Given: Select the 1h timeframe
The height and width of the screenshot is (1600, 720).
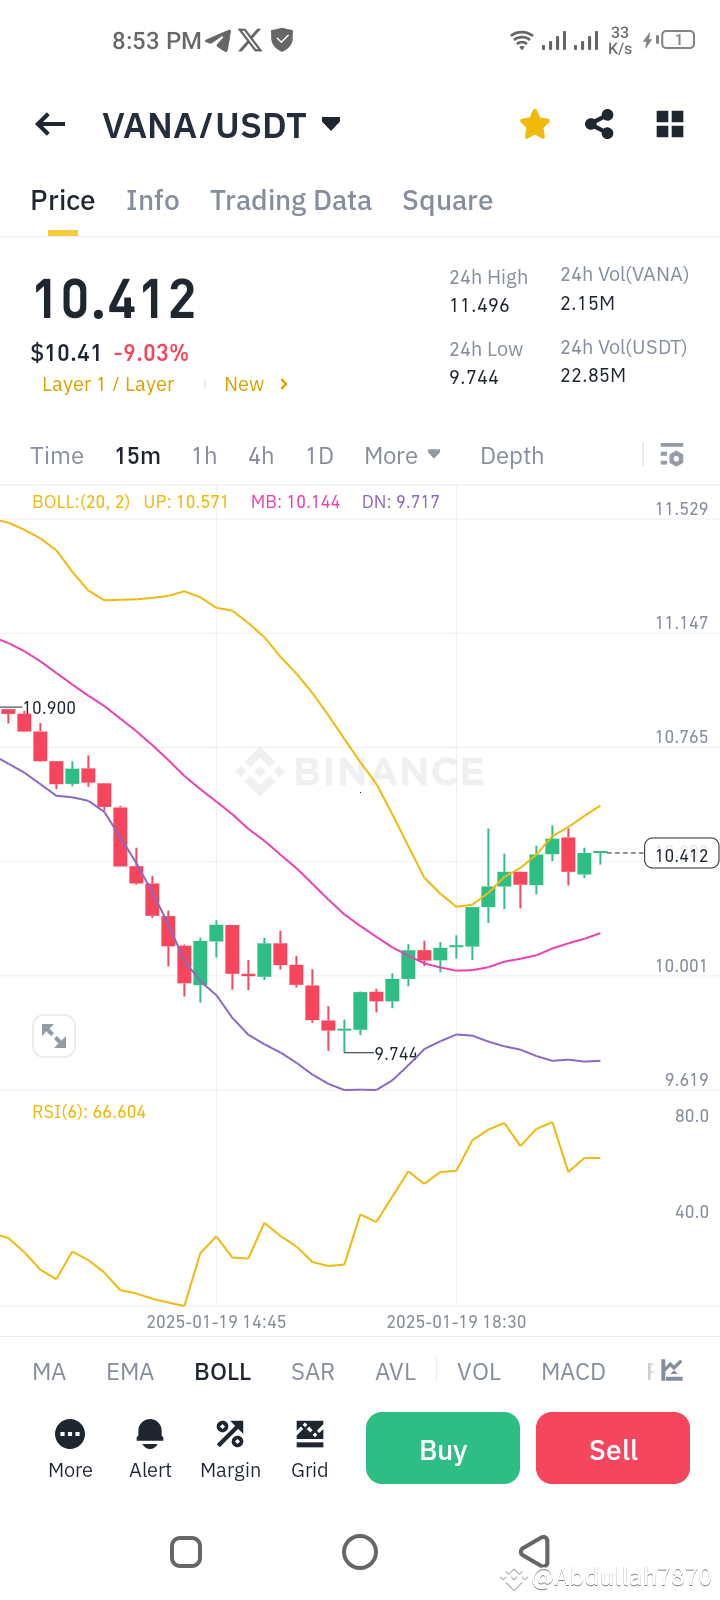Looking at the screenshot, I should [x=204, y=455].
